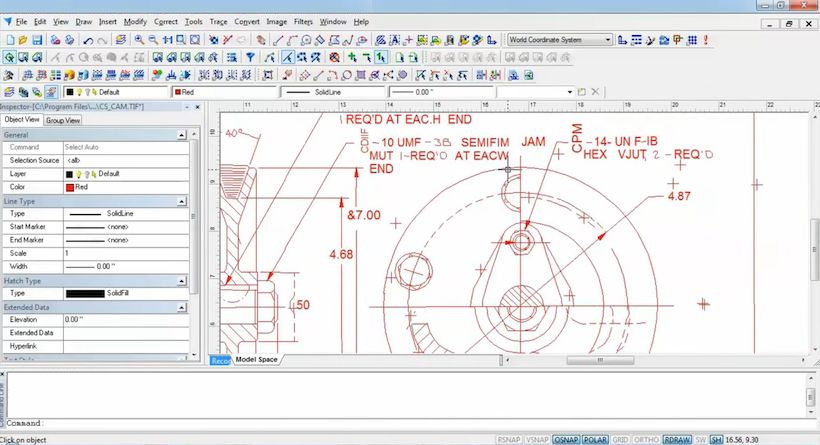Click the New document icon
This screenshot has height=445, width=820.
(10, 40)
